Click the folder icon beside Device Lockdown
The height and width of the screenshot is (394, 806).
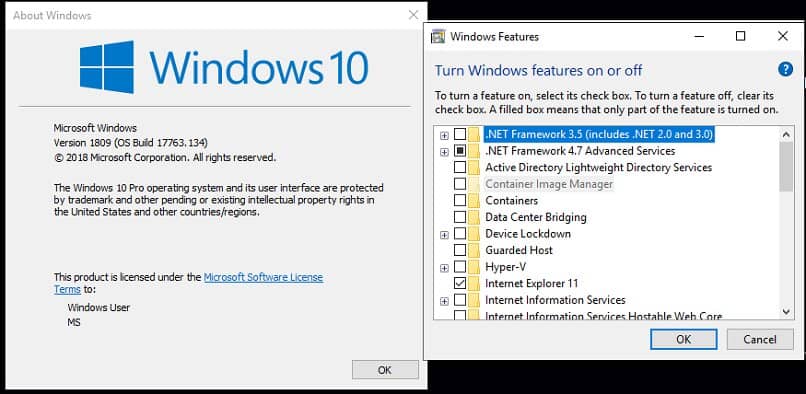[474, 234]
